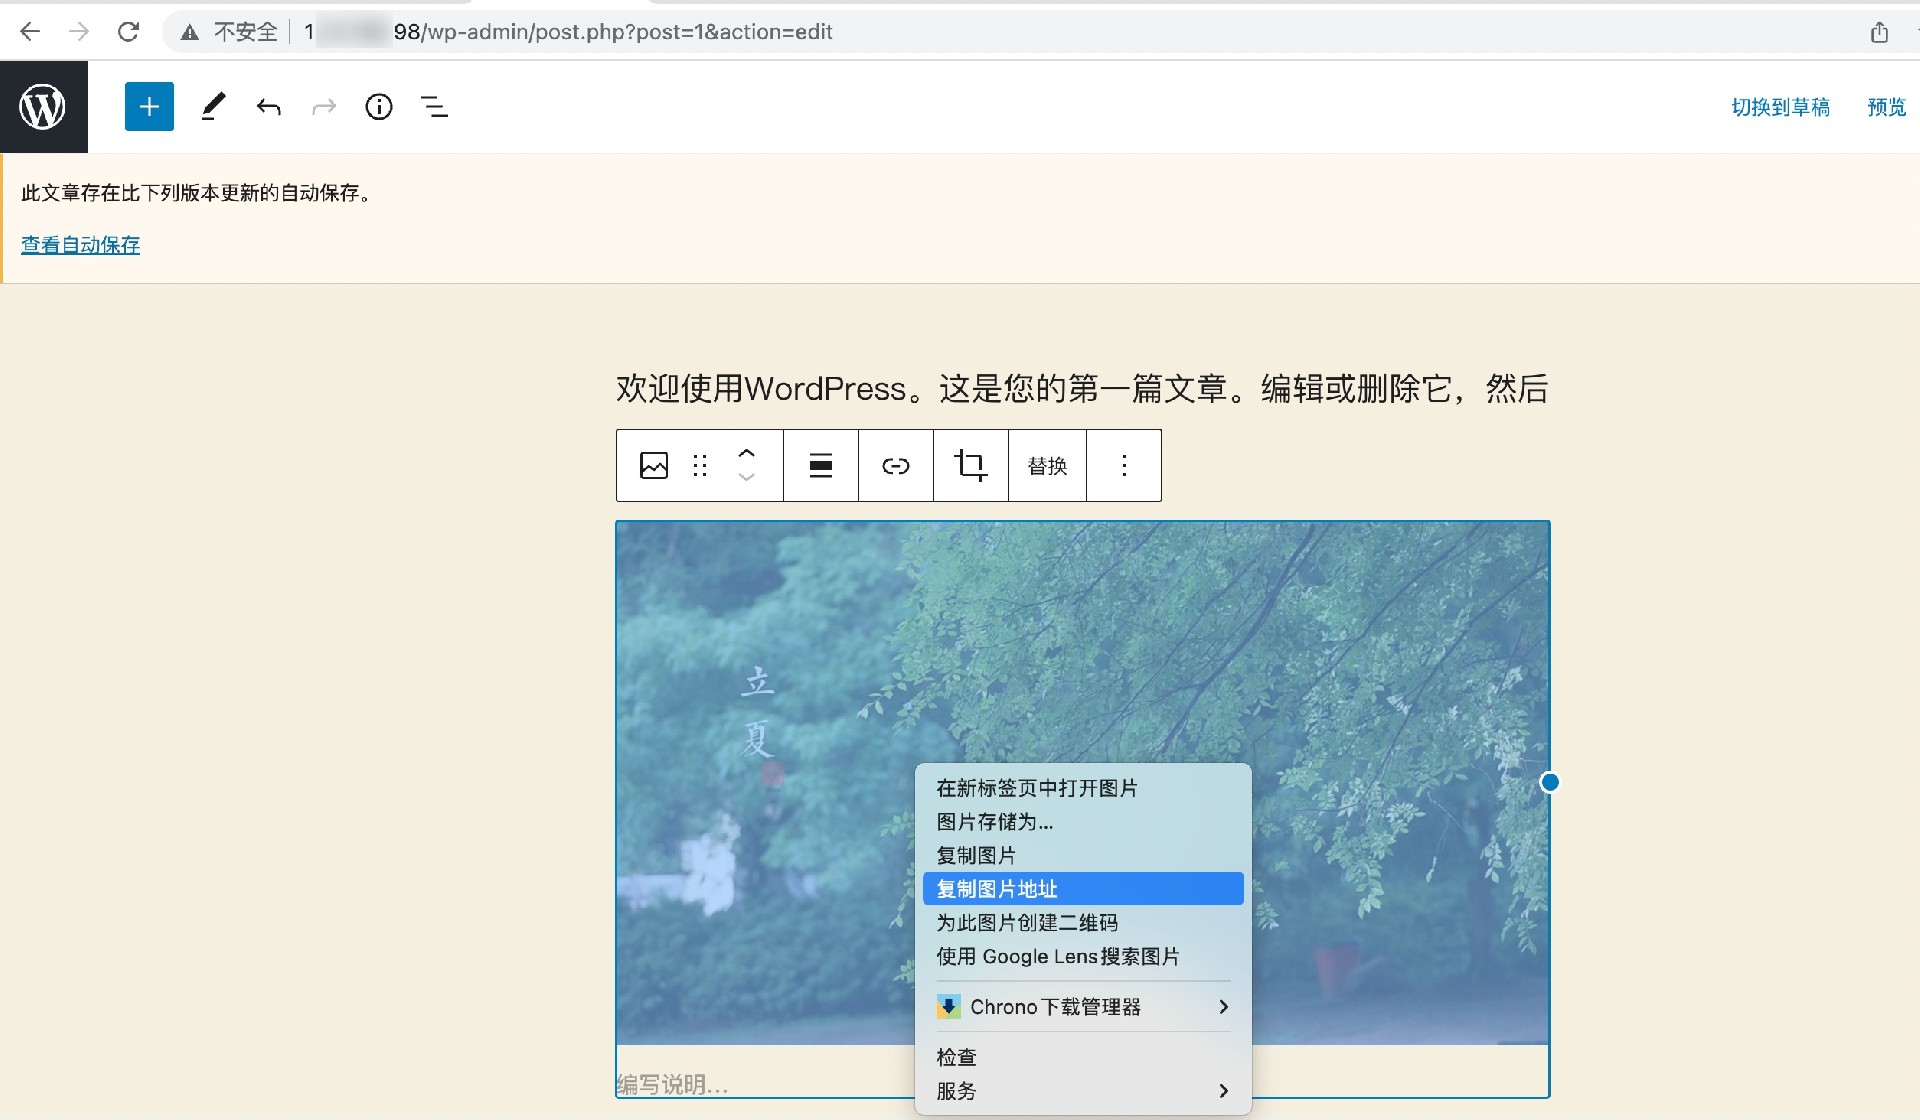
Task: Click the image block type icon
Action: point(654,466)
